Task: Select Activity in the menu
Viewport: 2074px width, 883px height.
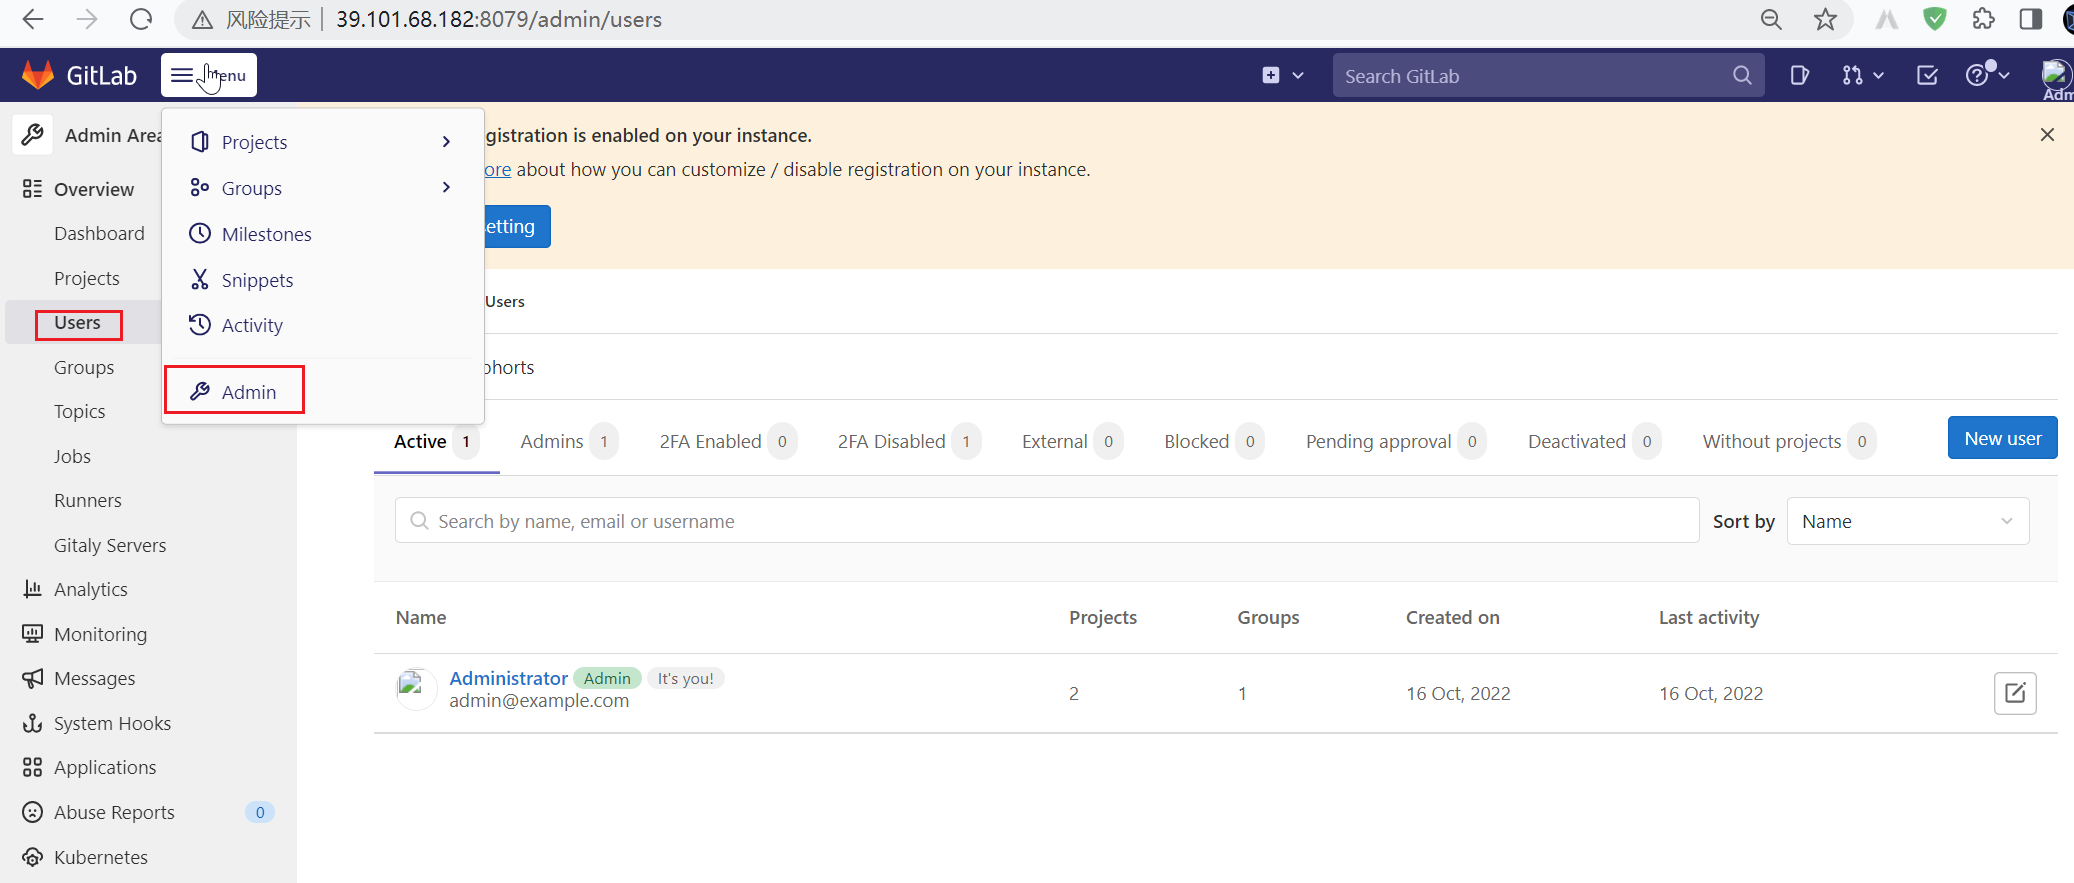Action: point(320,325)
